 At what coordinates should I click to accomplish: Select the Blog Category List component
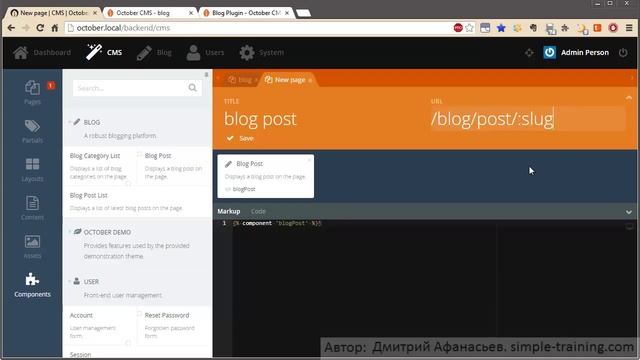(99, 166)
